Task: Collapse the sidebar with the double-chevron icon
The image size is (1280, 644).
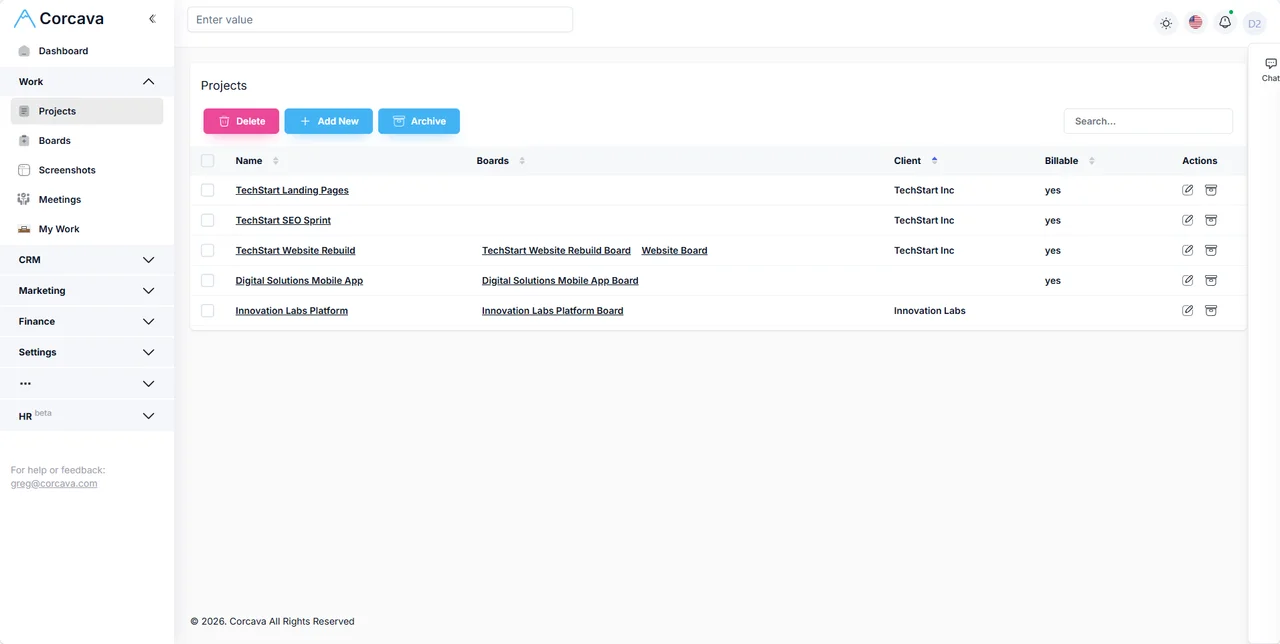Action: coord(152,19)
